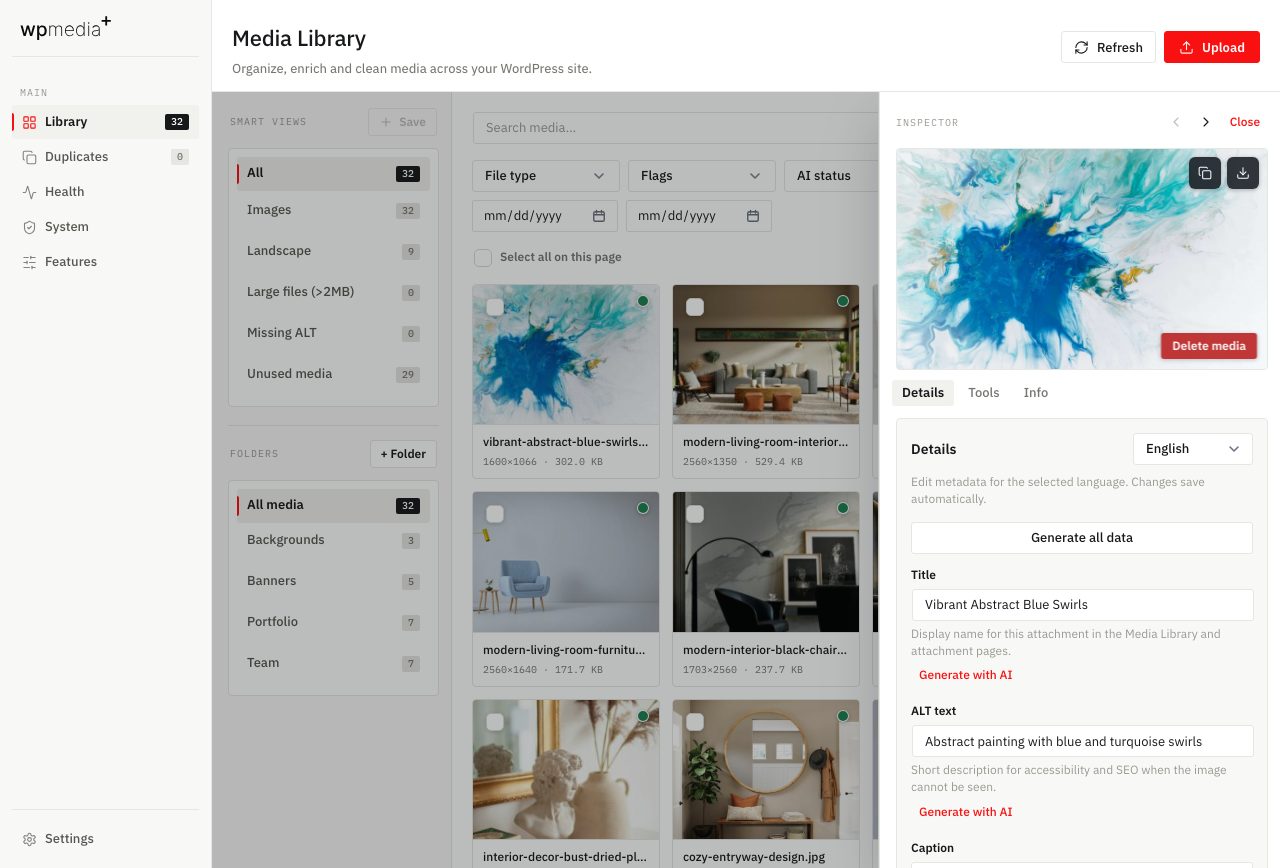Open the Portfolio folder

[x=333, y=622]
